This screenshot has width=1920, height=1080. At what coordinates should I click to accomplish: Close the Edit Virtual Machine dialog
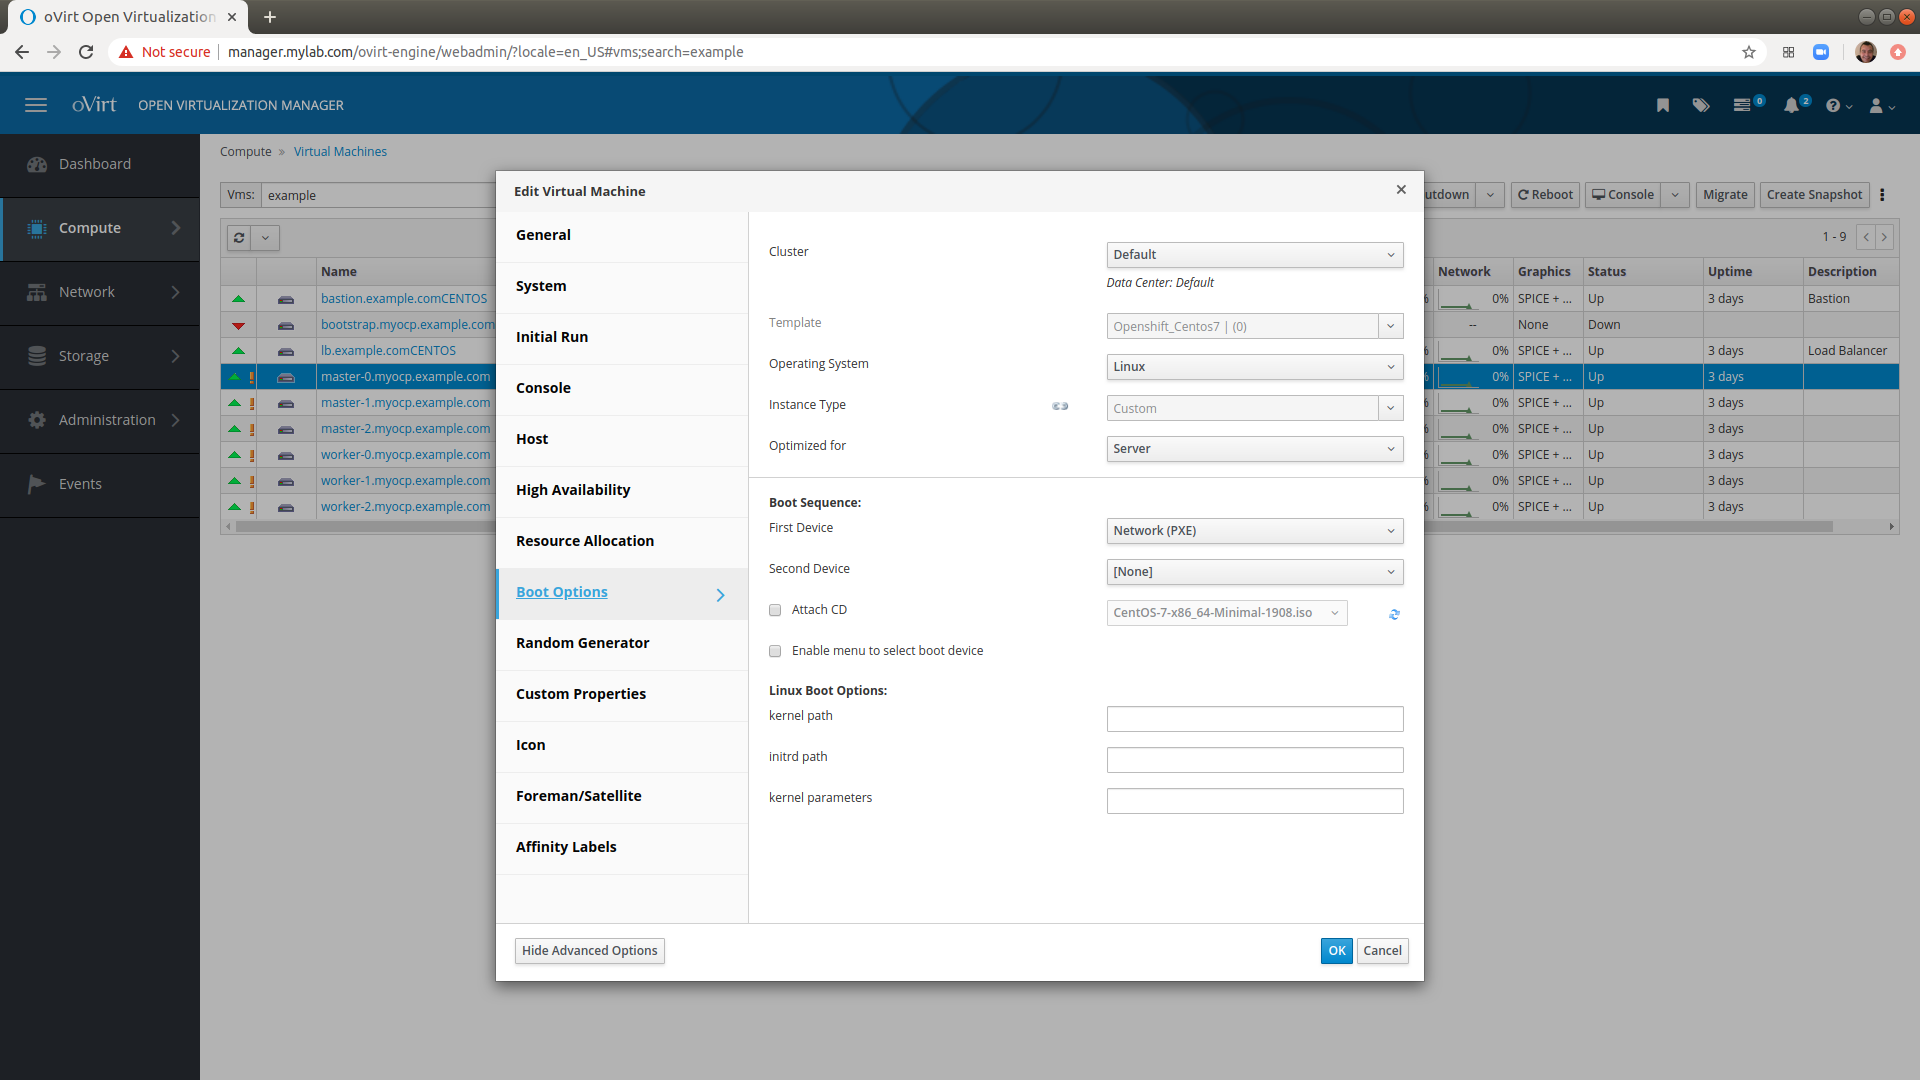point(1401,190)
